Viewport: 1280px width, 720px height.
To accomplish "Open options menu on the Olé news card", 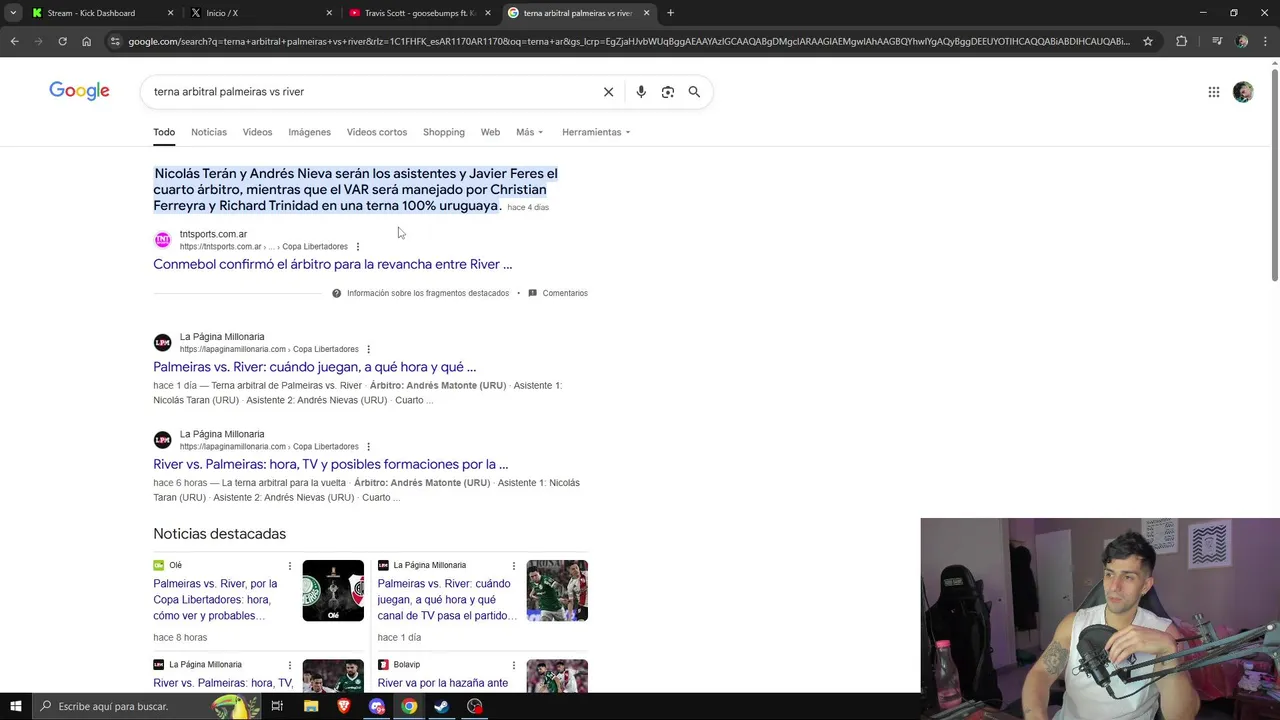I will 290,566.
